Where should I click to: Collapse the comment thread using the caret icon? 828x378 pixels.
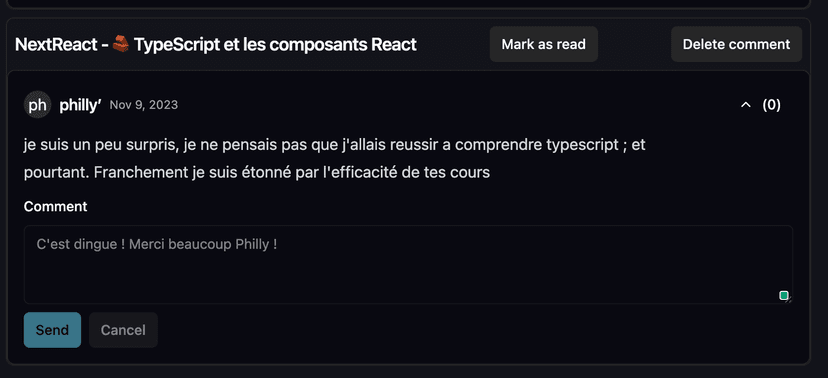pos(746,105)
